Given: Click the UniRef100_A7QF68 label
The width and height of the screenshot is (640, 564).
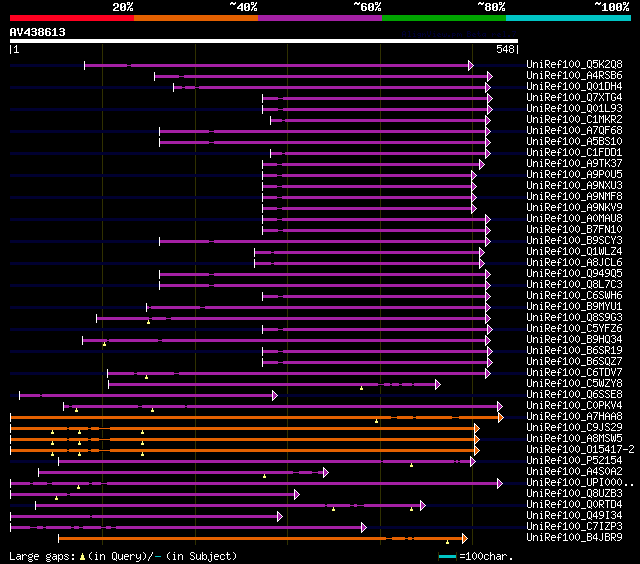Looking at the screenshot, I should click(574, 130).
